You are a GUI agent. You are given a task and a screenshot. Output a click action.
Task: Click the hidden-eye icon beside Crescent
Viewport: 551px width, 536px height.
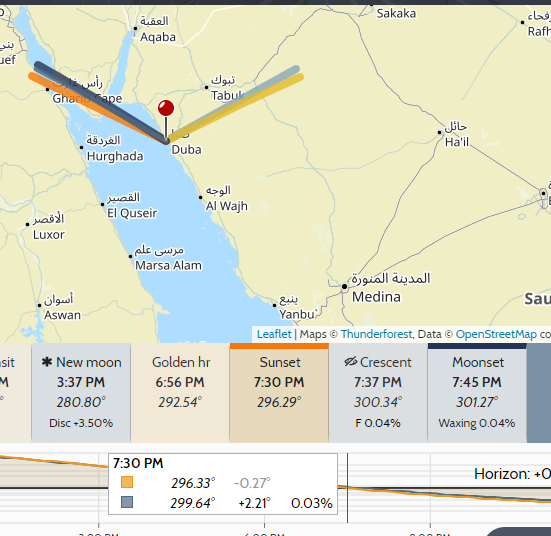pyautogui.click(x=351, y=361)
